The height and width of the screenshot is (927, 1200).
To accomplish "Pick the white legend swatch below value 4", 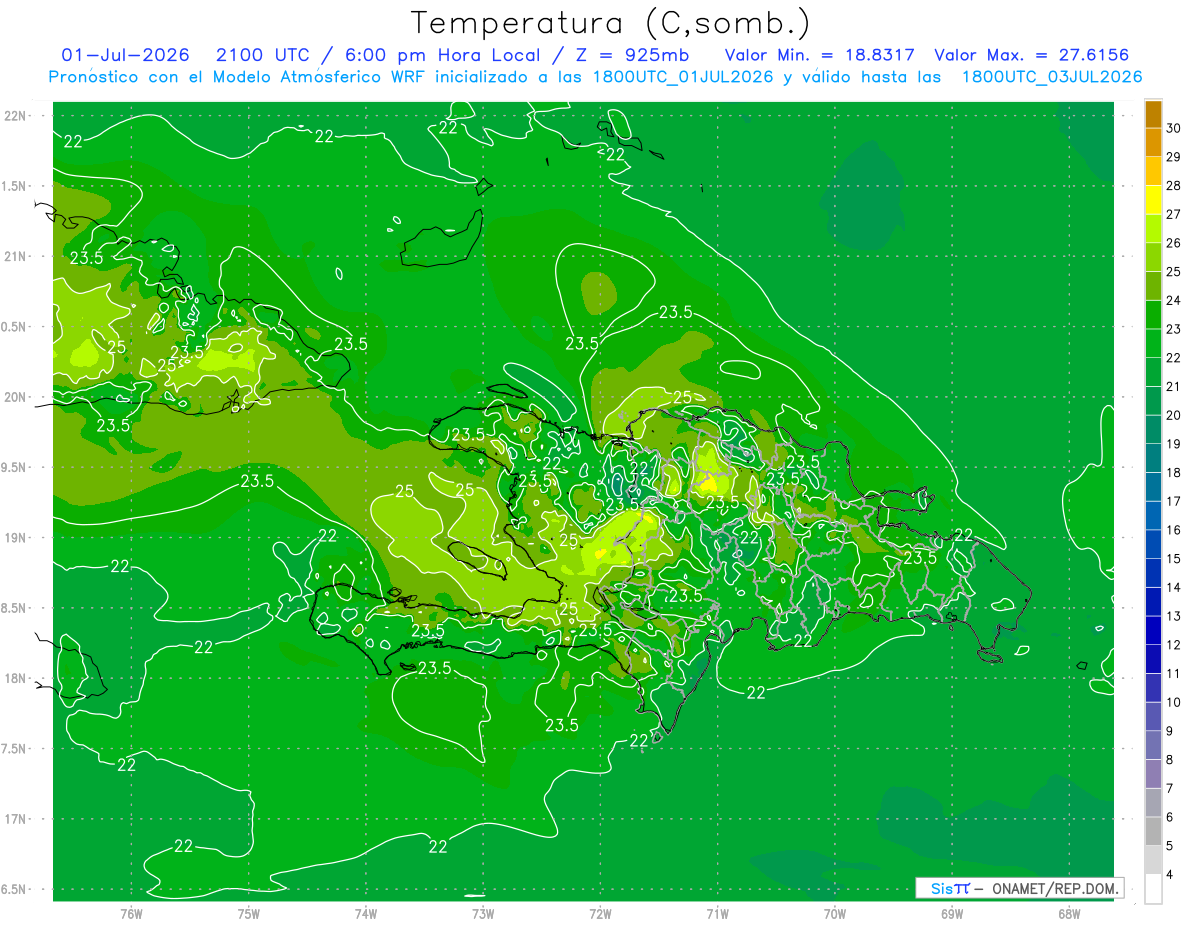I will click(1153, 889).
